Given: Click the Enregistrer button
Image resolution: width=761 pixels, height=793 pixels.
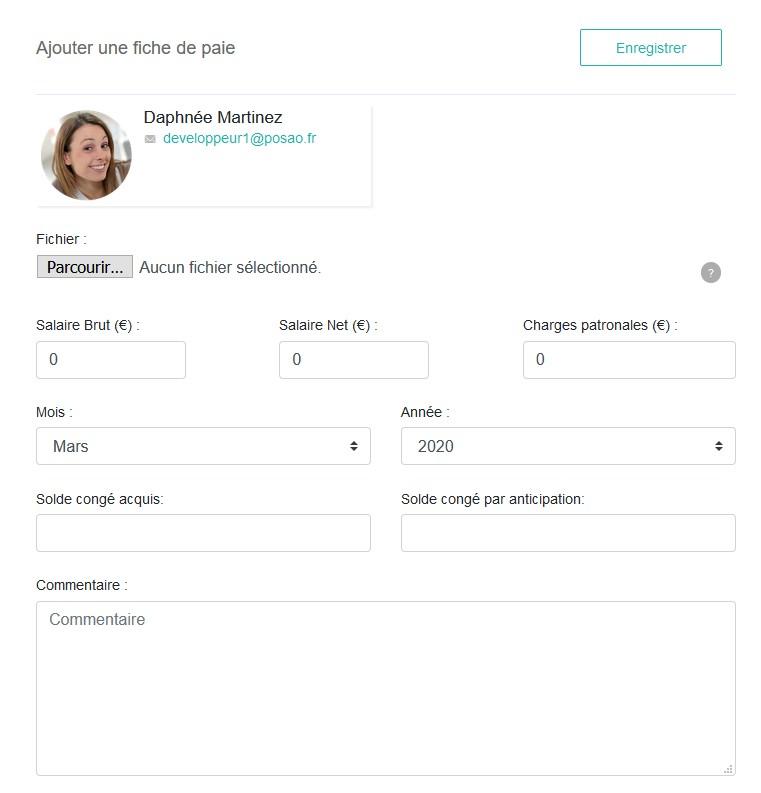Looking at the screenshot, I should pyautogui.click(x=650, y=48).
